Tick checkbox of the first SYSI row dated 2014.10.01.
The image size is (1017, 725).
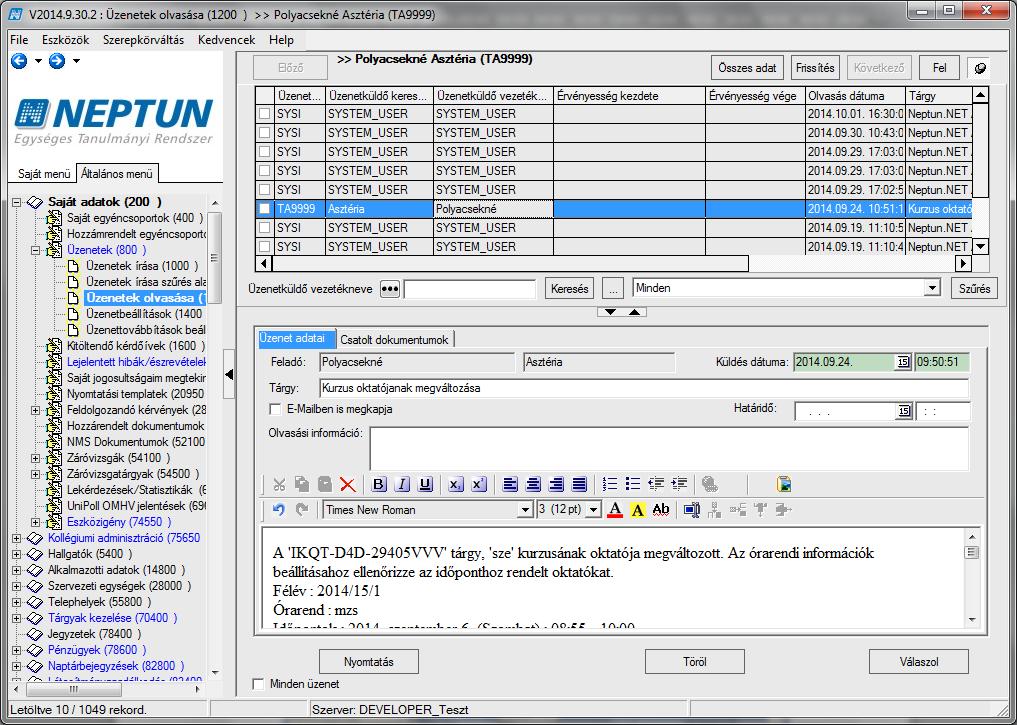coord(265,113)
